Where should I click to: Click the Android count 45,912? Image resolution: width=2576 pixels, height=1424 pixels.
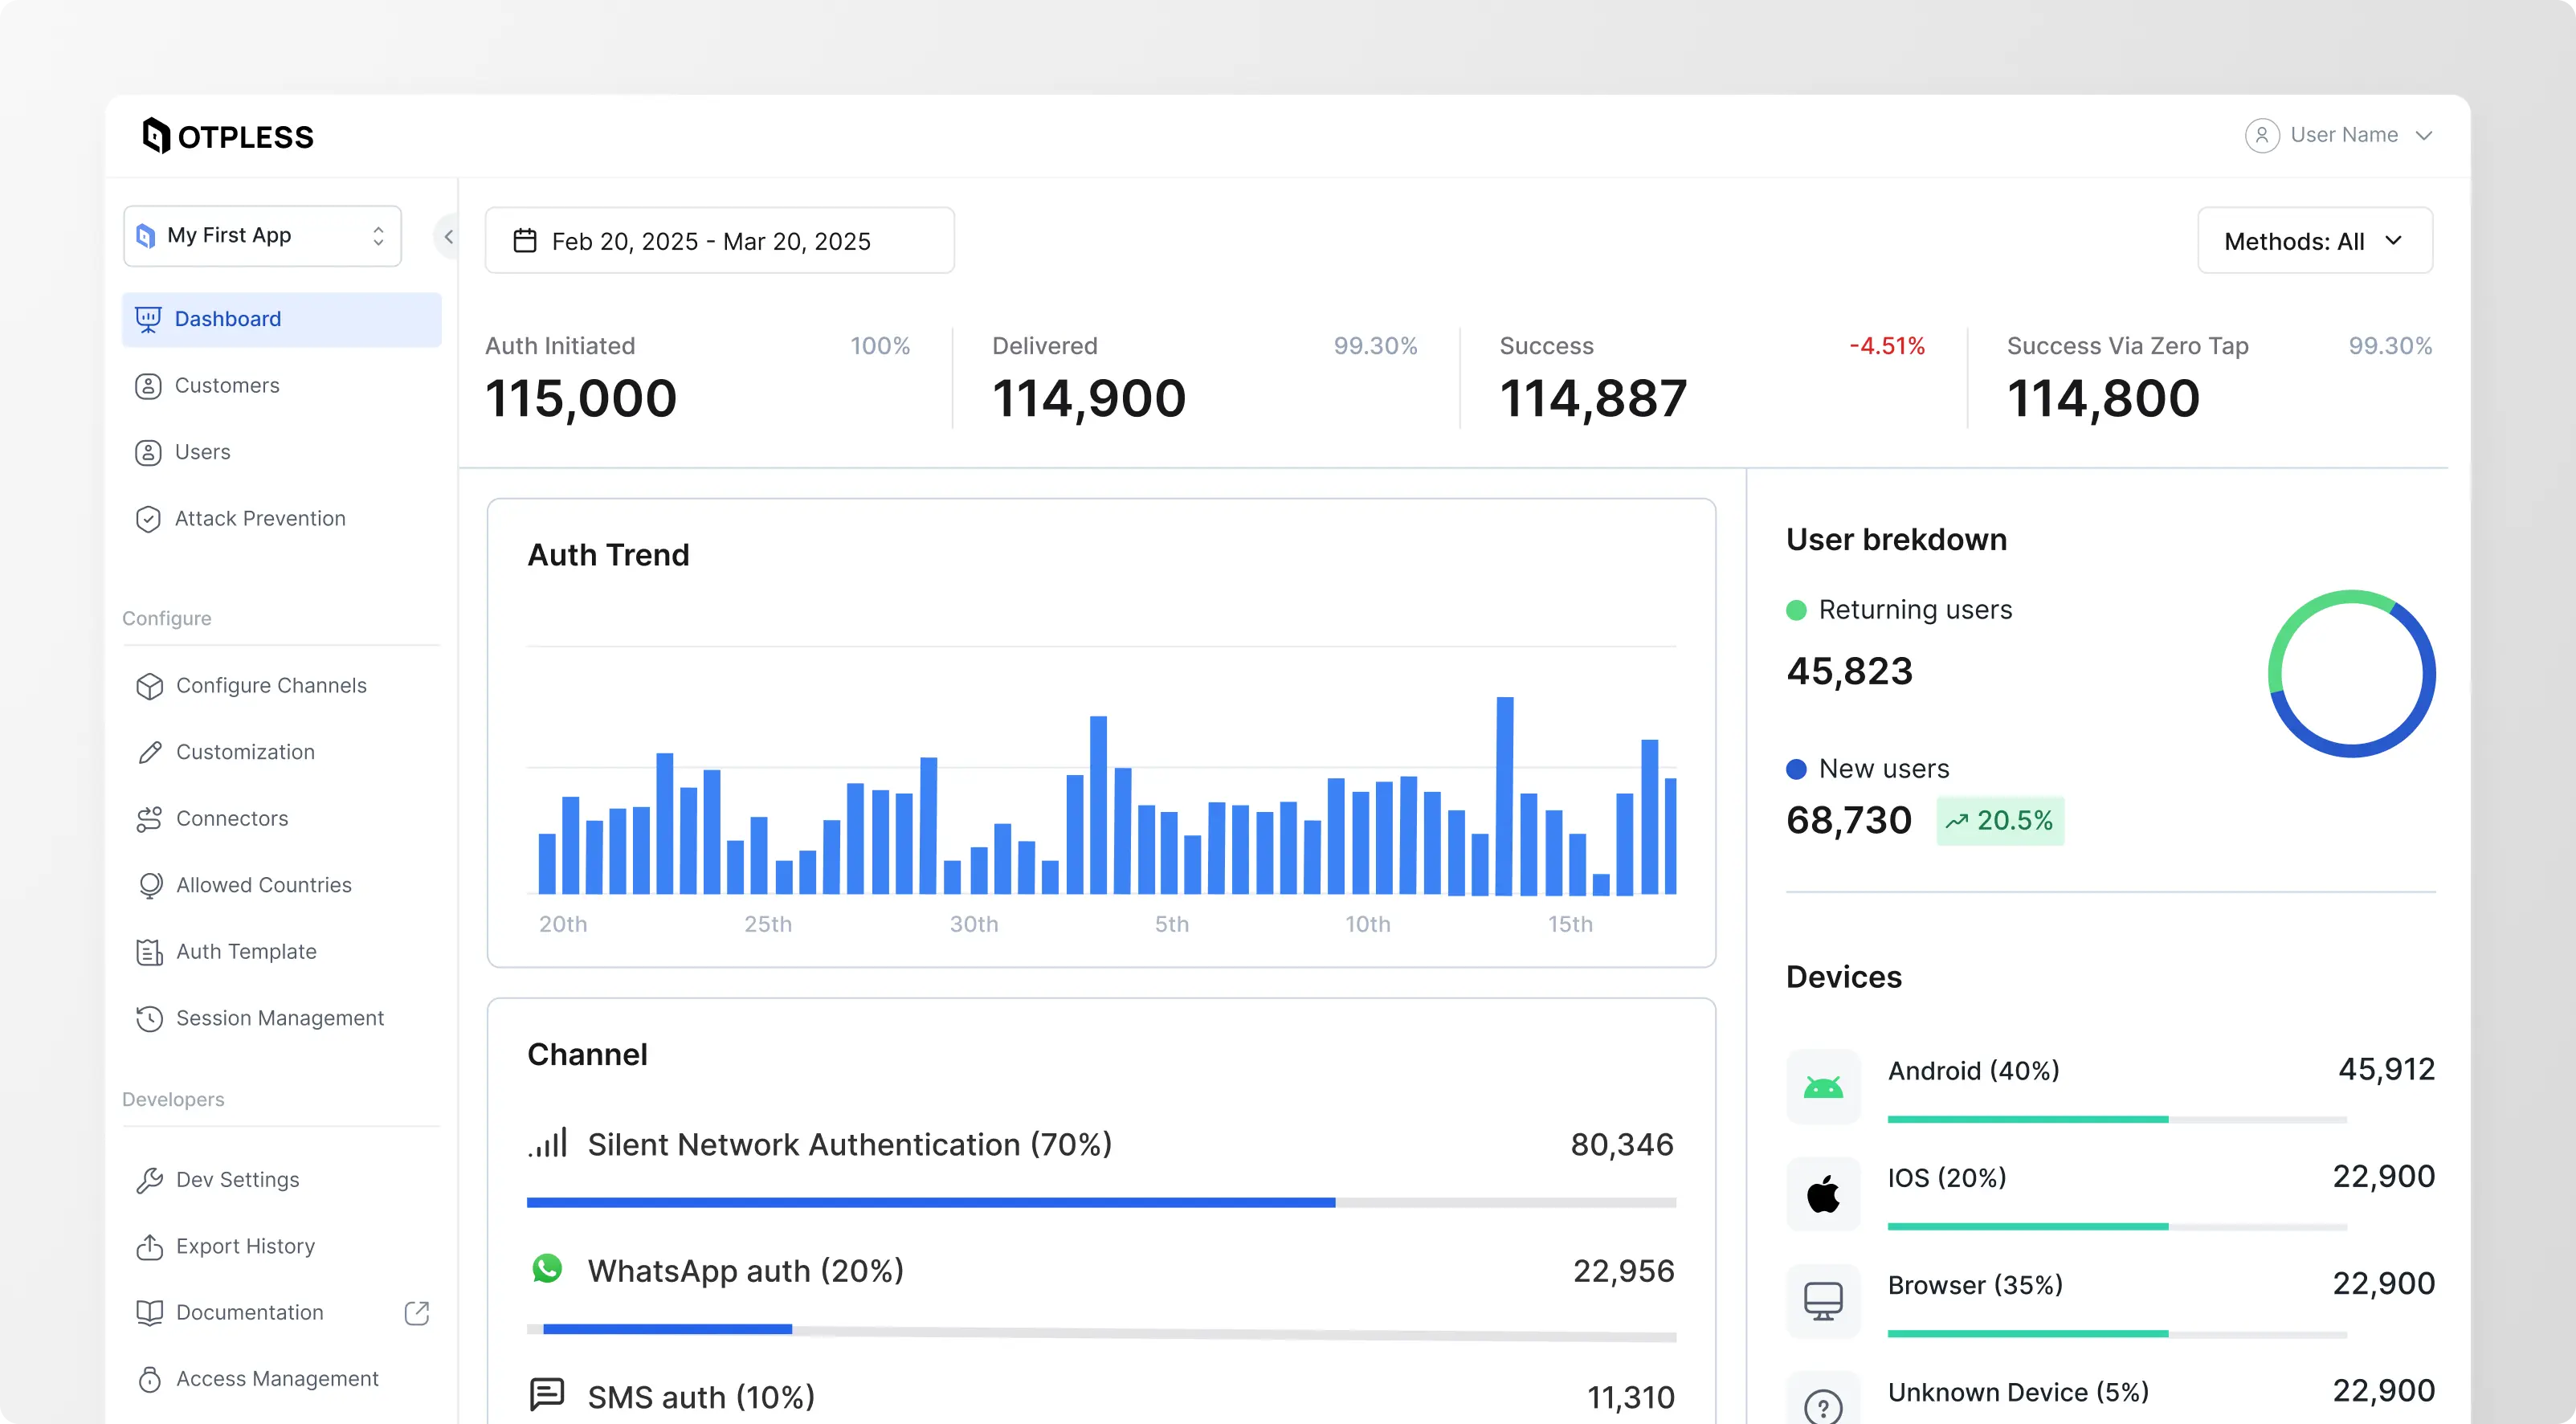click(2386, 1070)
